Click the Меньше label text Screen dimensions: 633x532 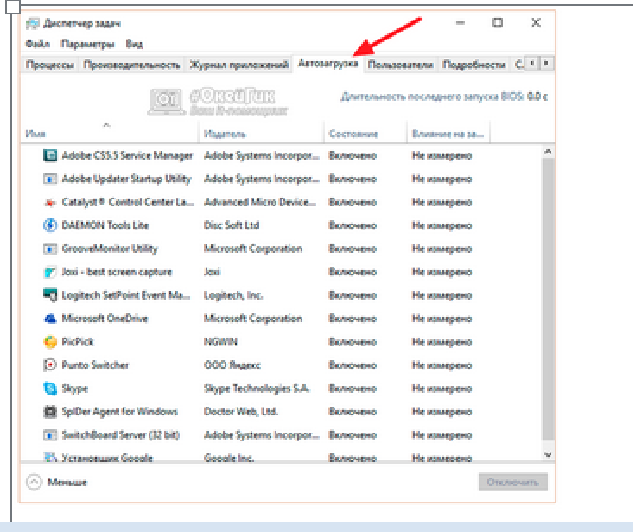coord(67,482)
